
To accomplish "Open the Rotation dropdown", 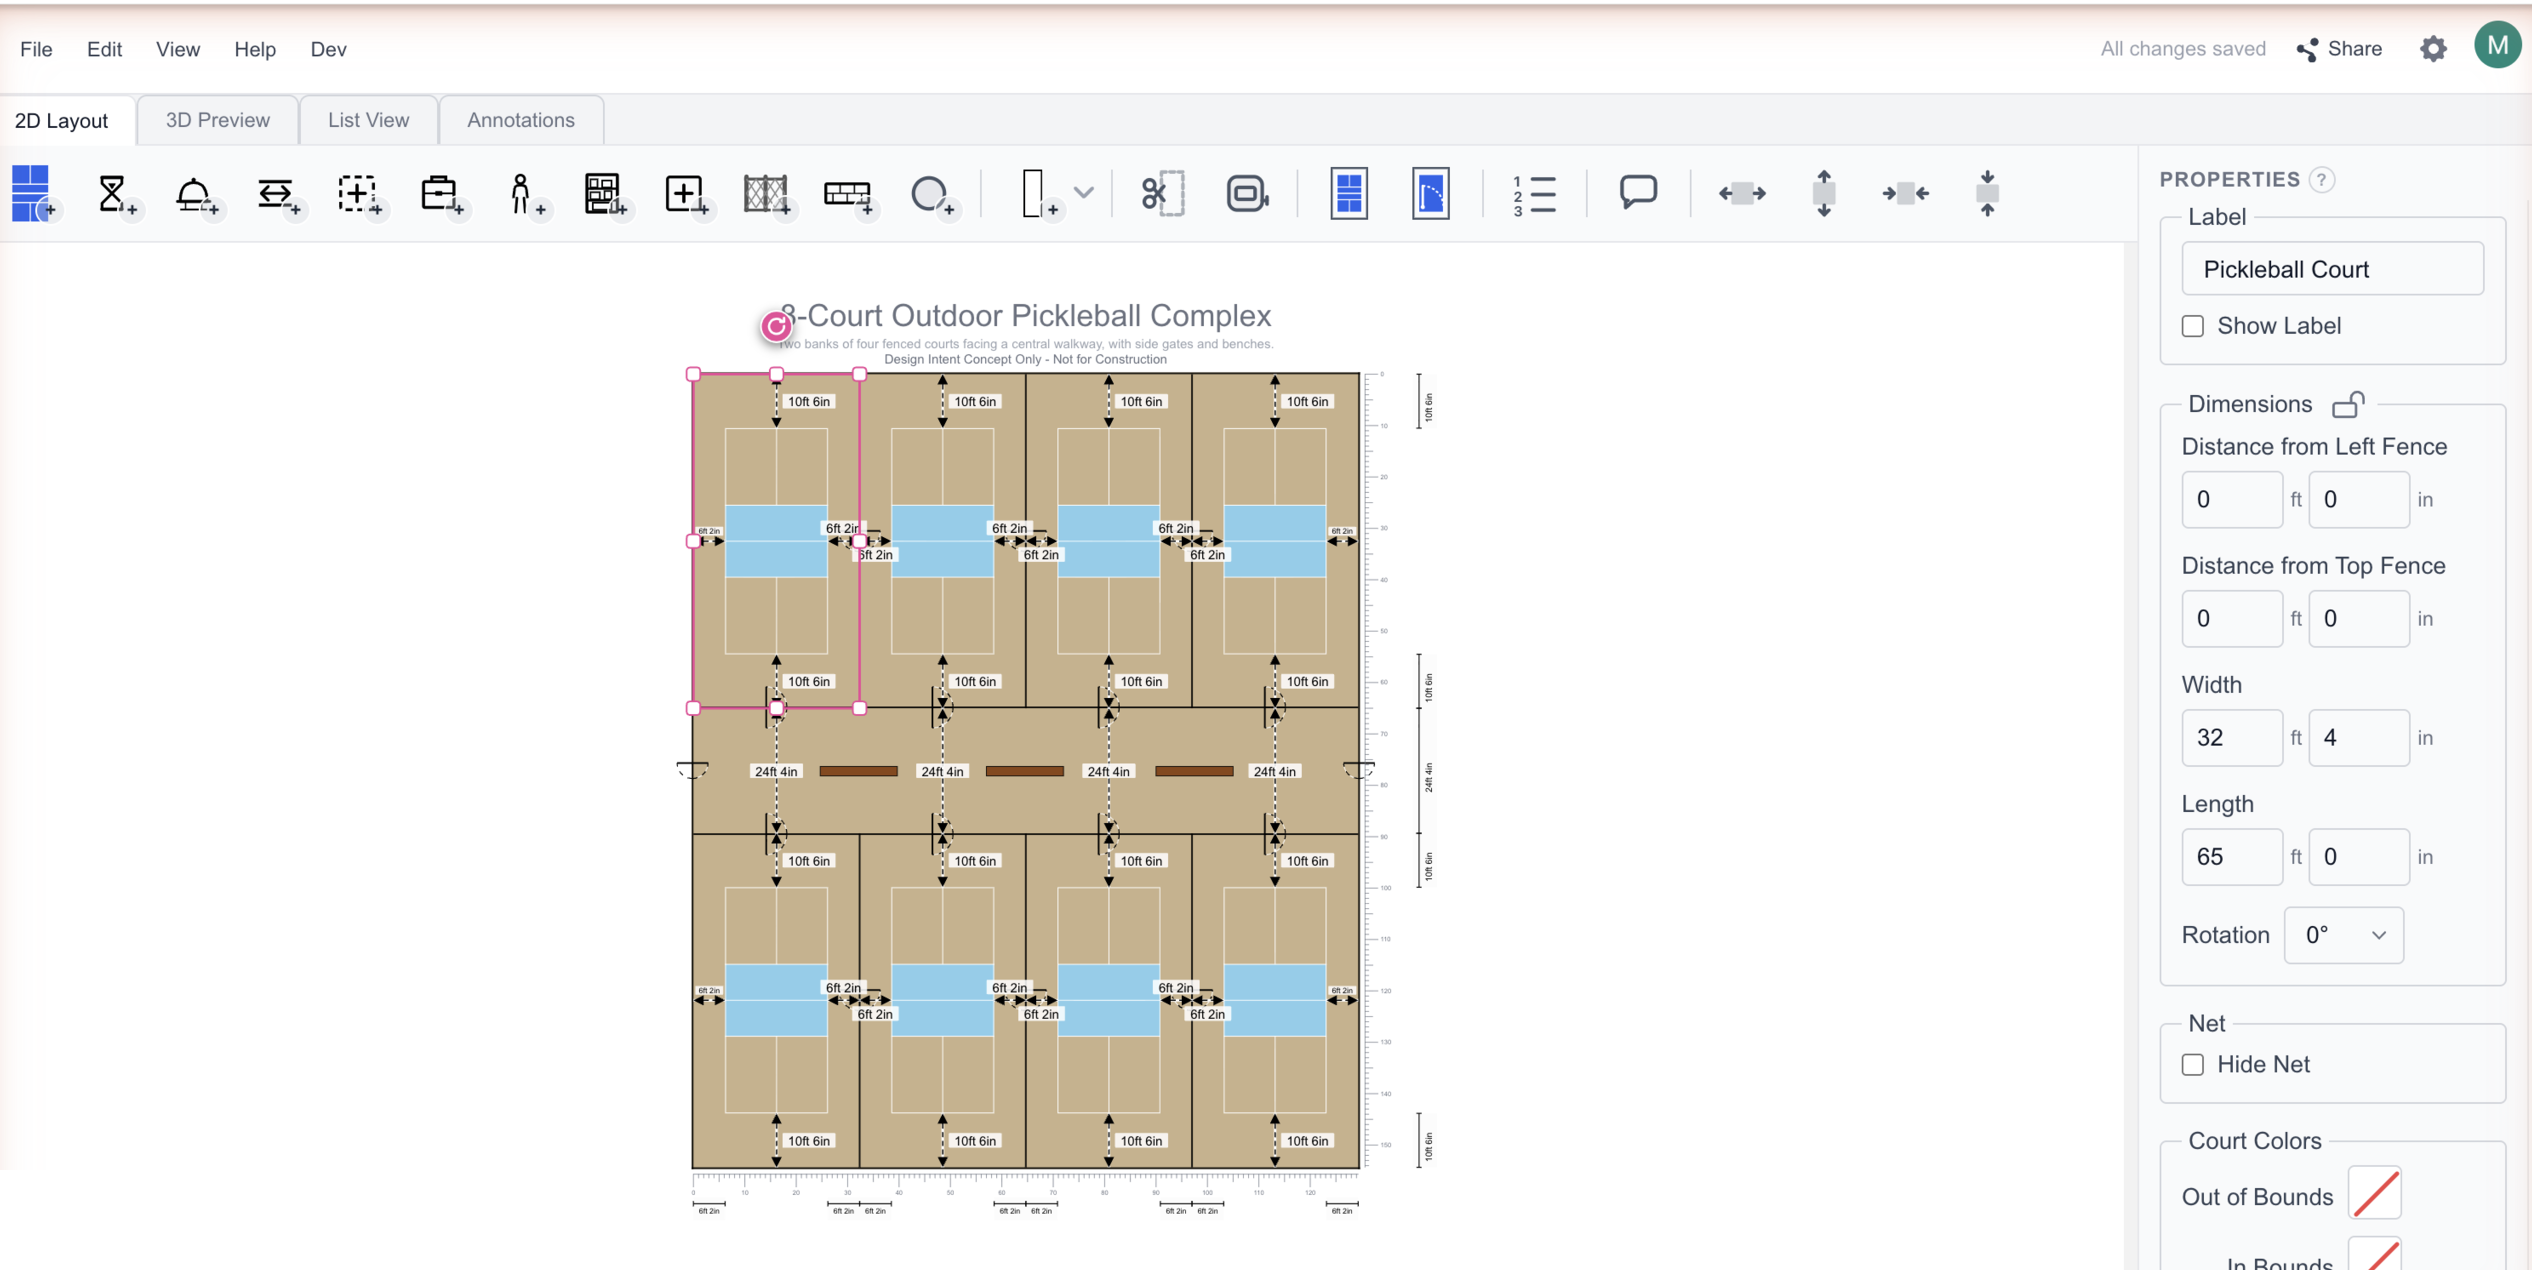I will [x=2343, y=935].
